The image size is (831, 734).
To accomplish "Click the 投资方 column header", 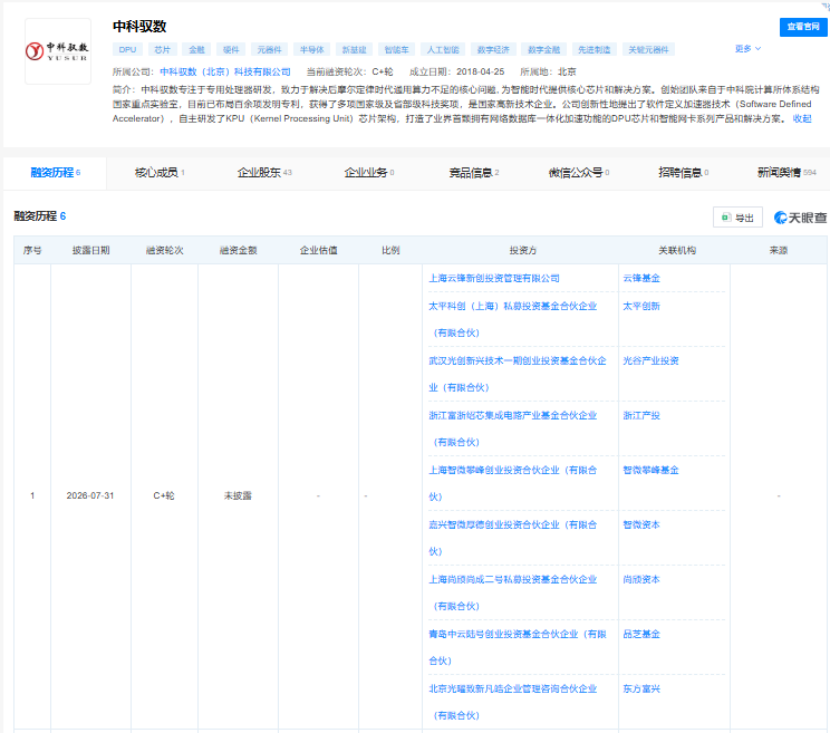I will (523, 251).
